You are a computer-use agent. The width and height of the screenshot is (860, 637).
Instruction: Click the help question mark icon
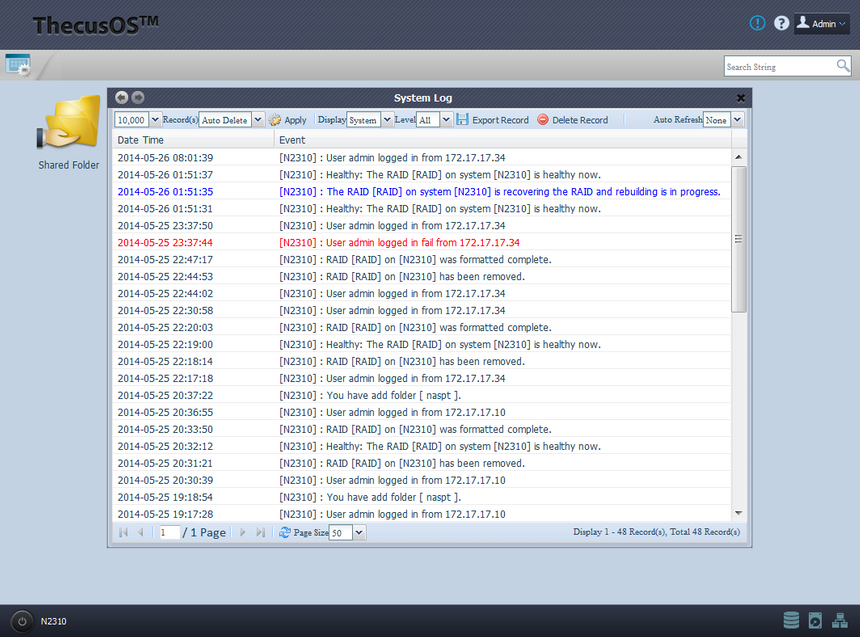point(781,23)
